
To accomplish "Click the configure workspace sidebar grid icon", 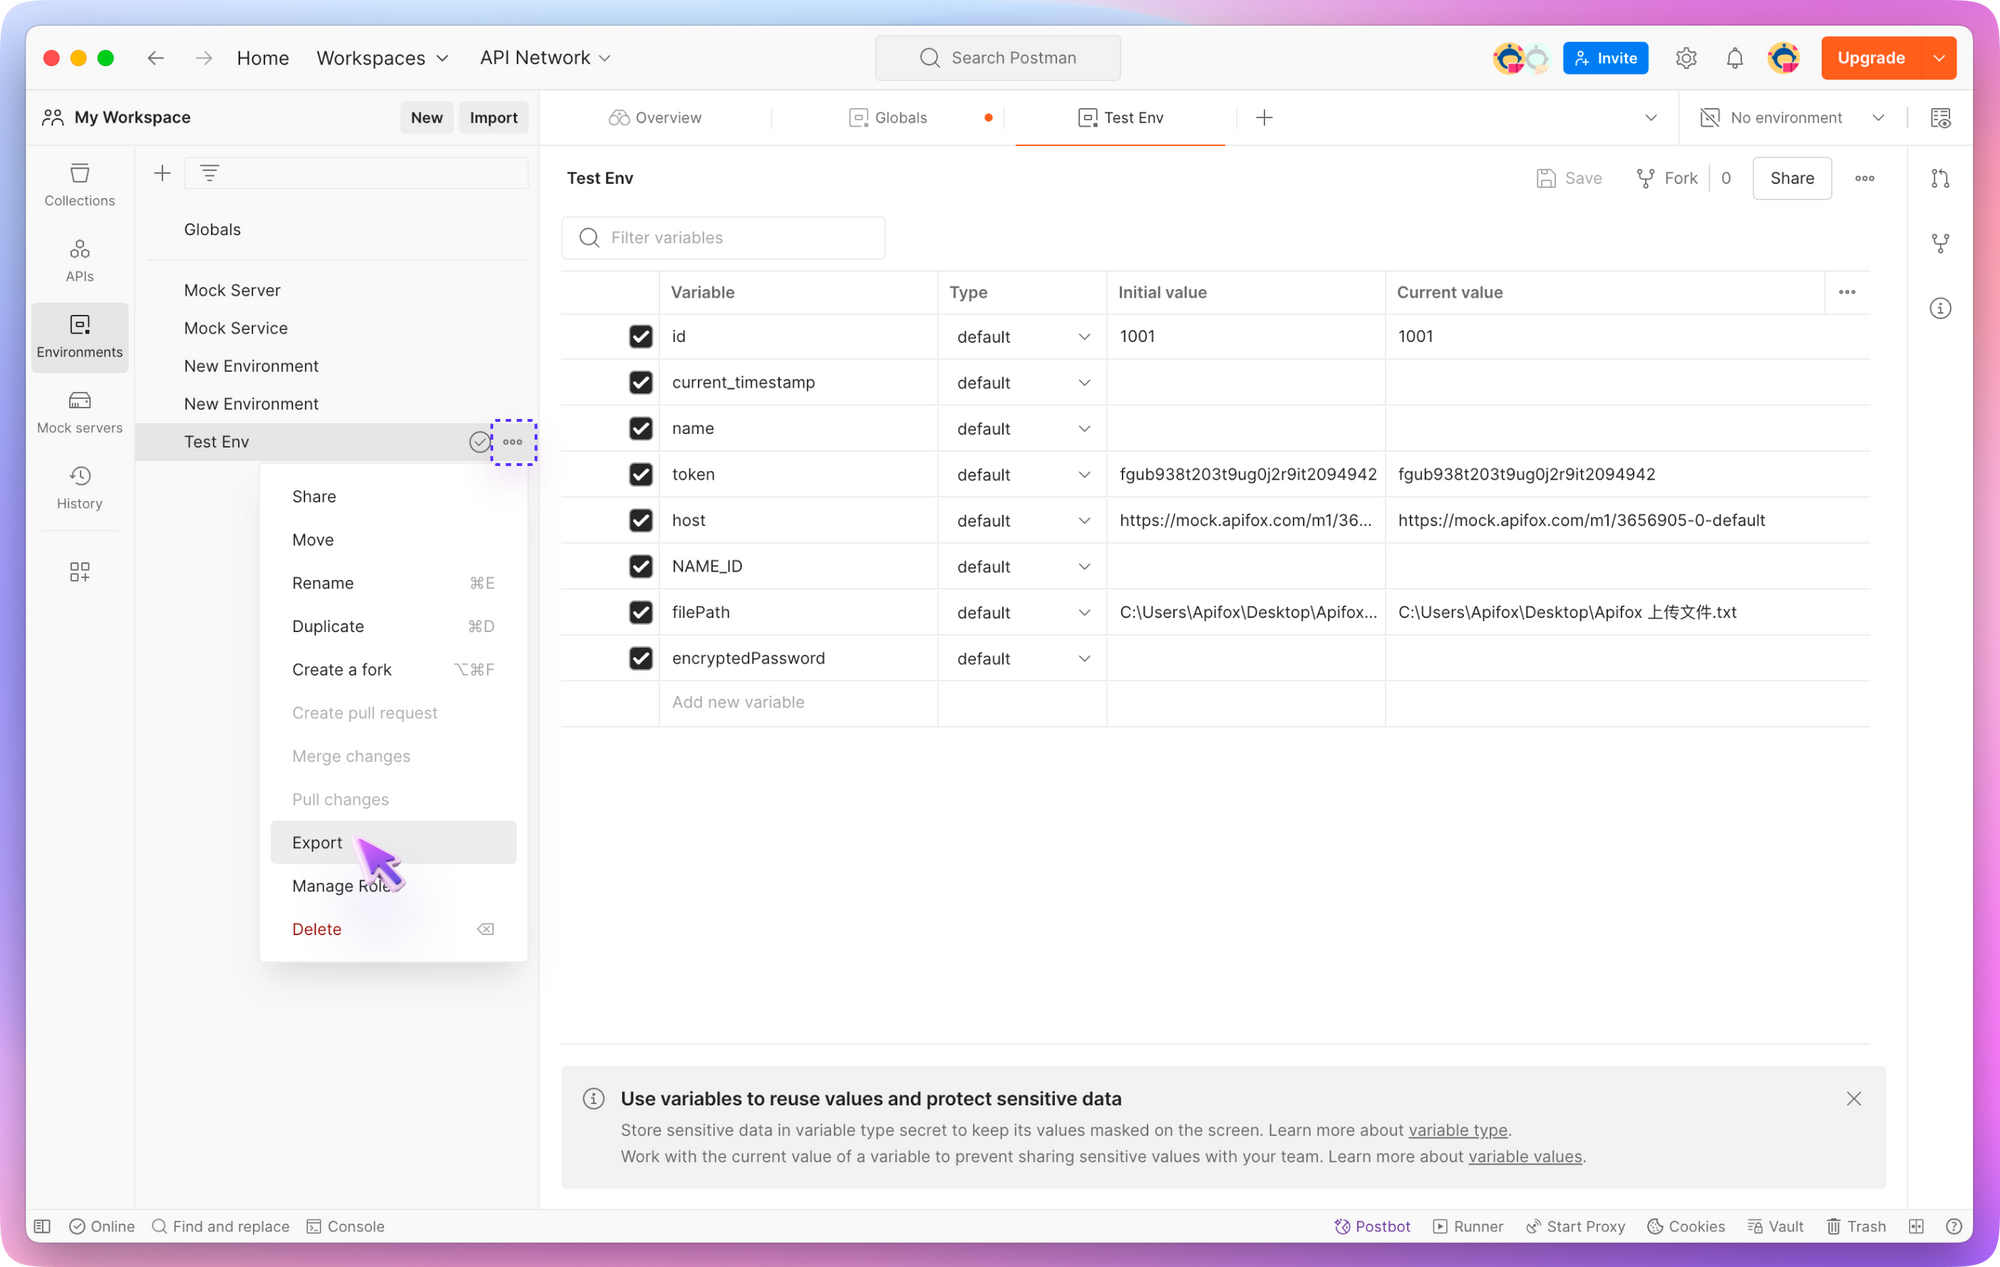I will pos(79,571).
